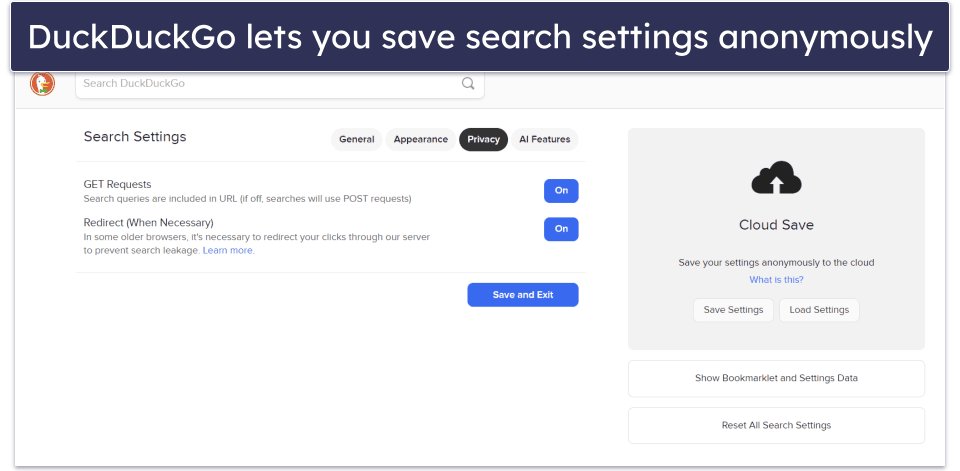Click the Cloud Save upload cloud icon
This screenshot has width=960, height=471.
point(776,178)
